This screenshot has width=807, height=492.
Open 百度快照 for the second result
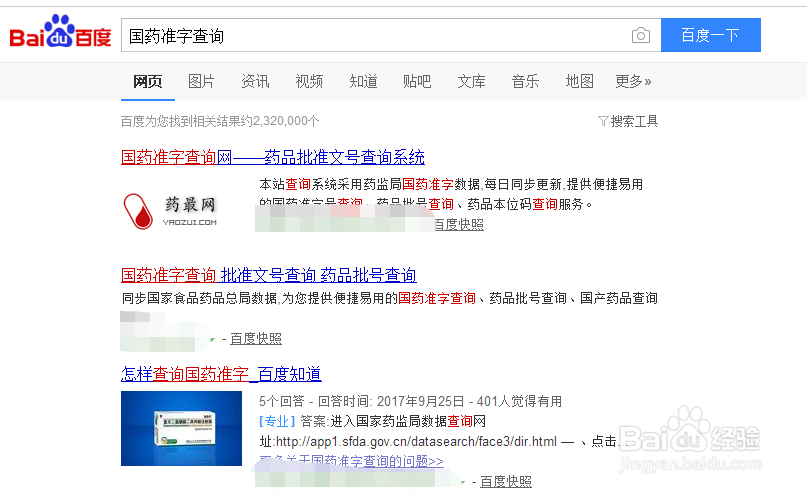pos(256,339)
